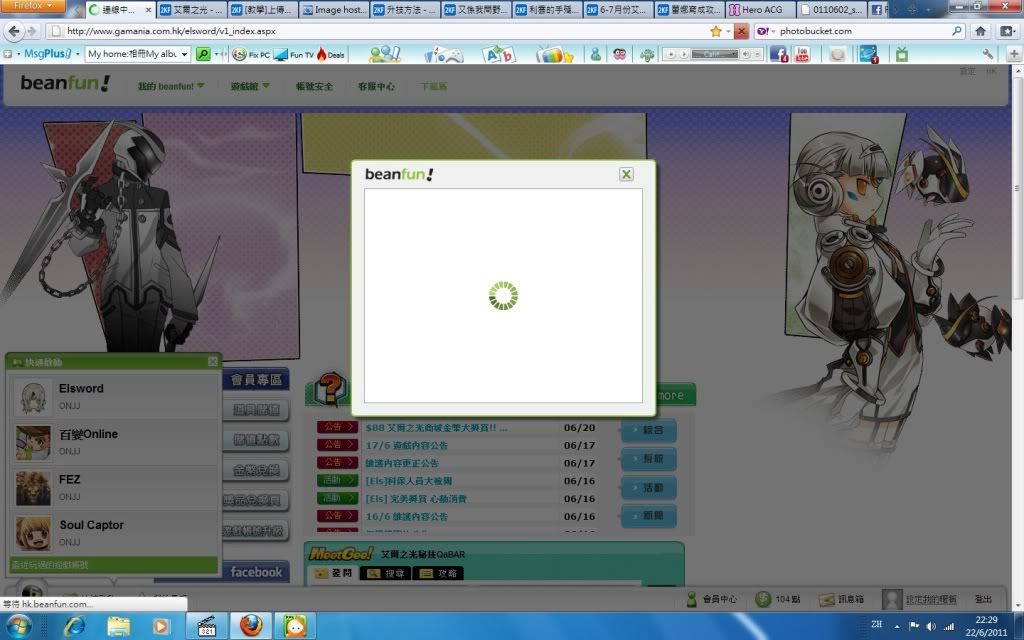
Task: Click the bookmark star in address bar
Action: [x=716, y=31]
